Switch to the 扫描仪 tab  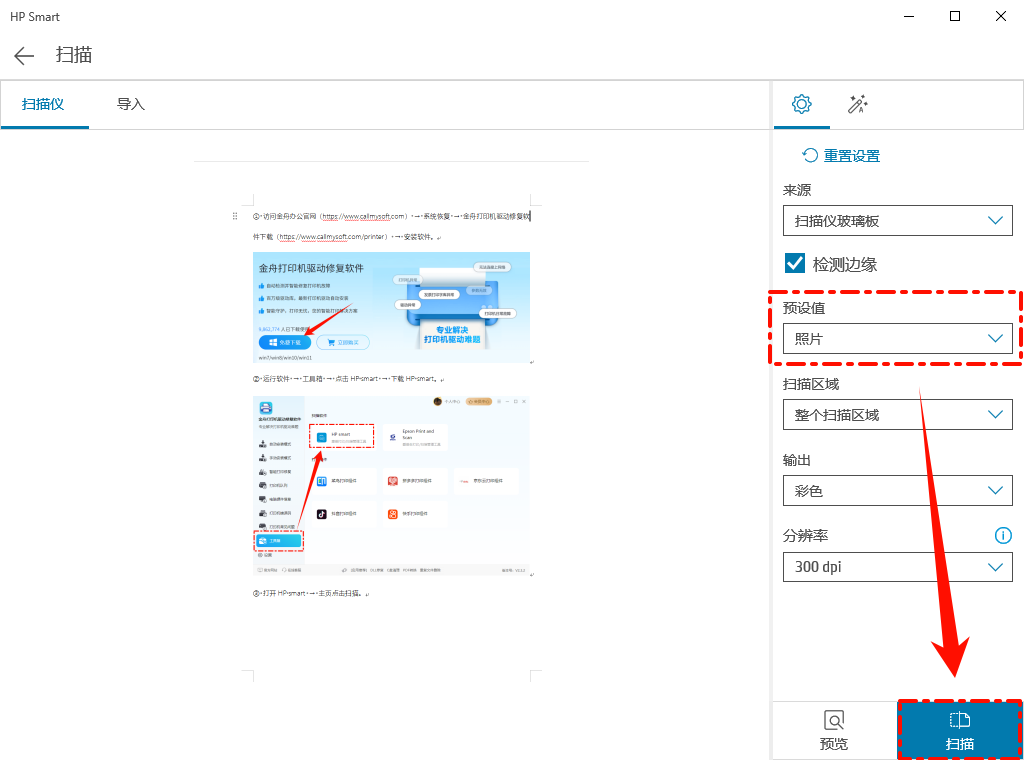tap(43, 104)
